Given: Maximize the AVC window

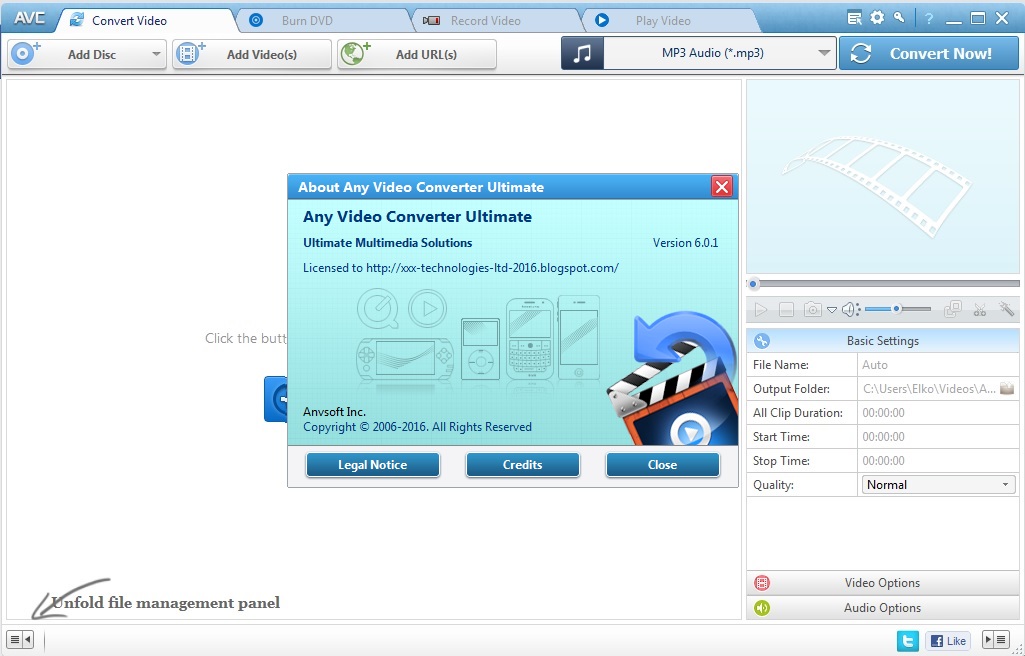Looking at the screenshot, I should (978, 18).
